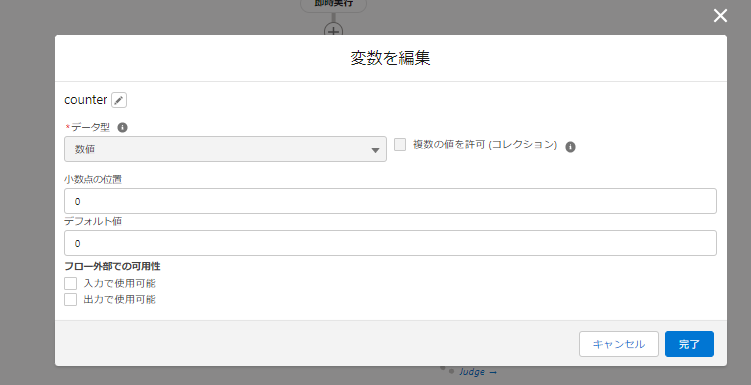Click the 即時実行 node on the canvas

click(x=333, y=4)
